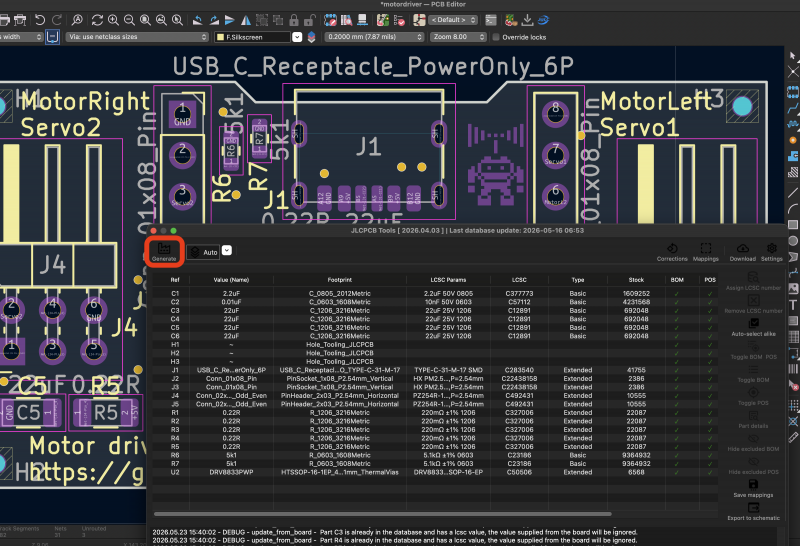The width and height of the screenshot is (800, 546).
Task: Click the parts table horizontal scrollbar
Action: (382, 514)
